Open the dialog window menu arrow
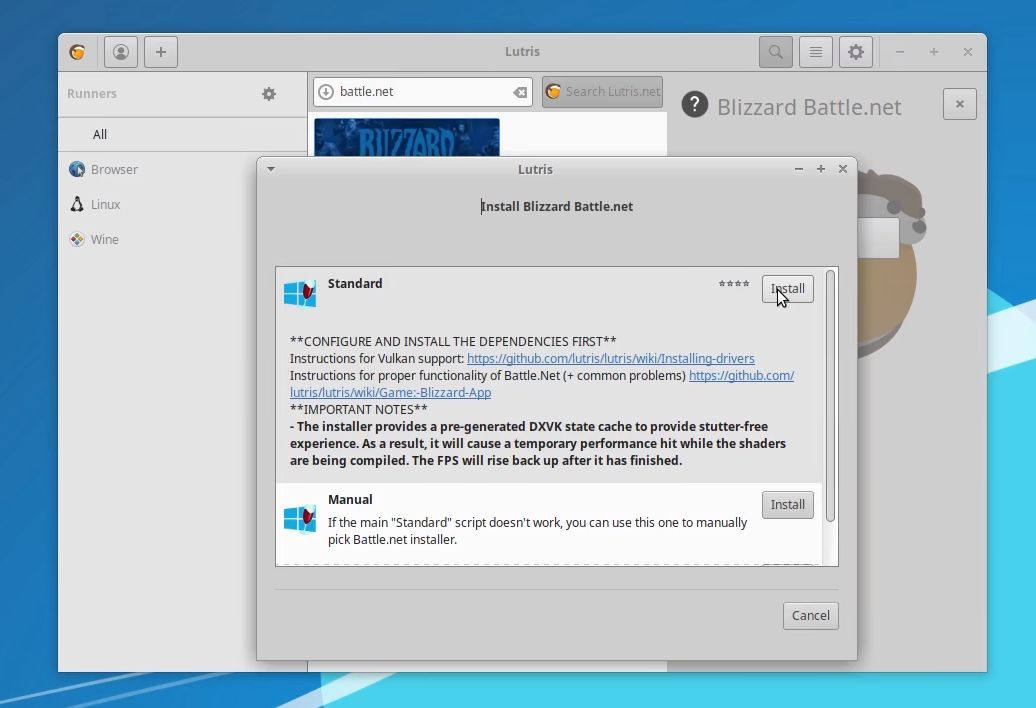The width and height of the screenshot is (1036, 708). point(271,169)
